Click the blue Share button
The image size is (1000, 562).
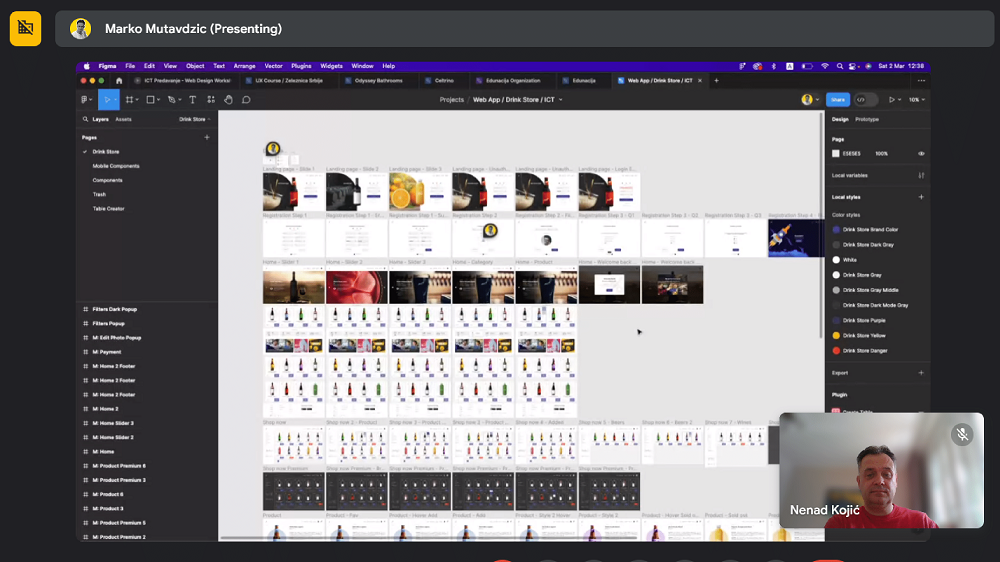[837, 99]
